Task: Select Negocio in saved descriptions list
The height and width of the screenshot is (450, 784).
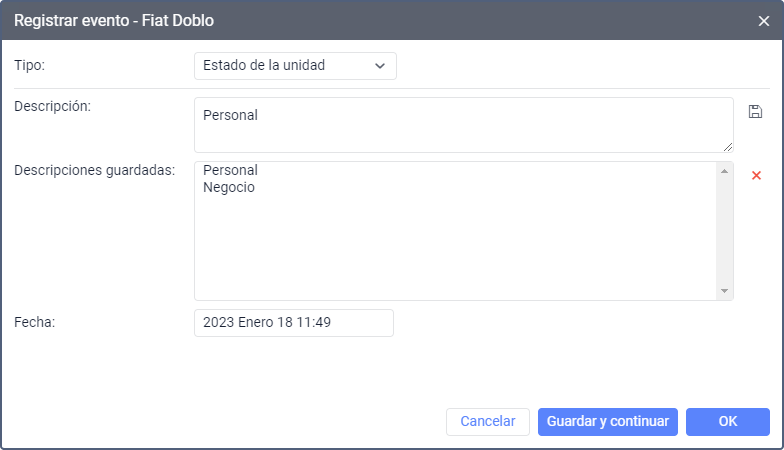Action: pyautogui.click(x=229, y=187)
